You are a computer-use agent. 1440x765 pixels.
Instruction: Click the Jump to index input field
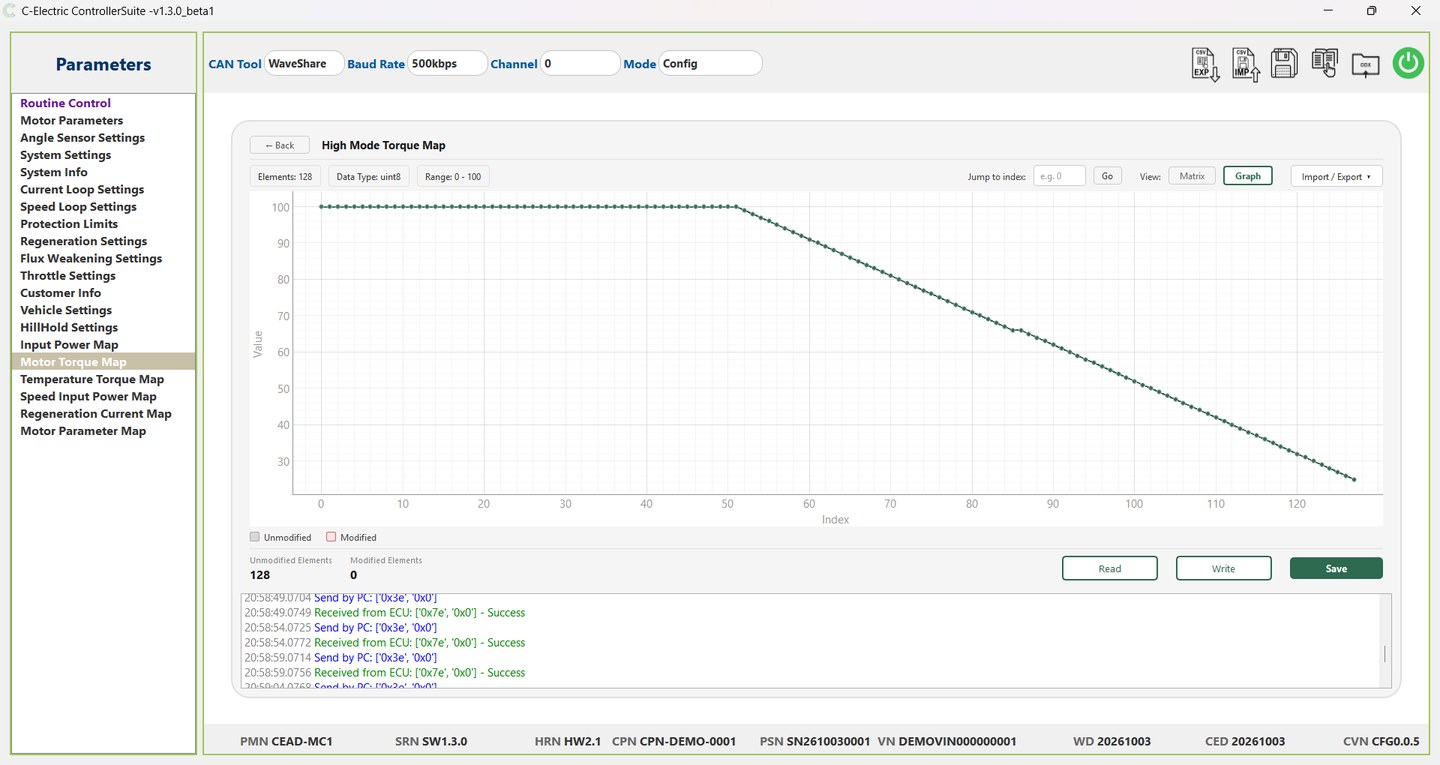coord(1059,176)
